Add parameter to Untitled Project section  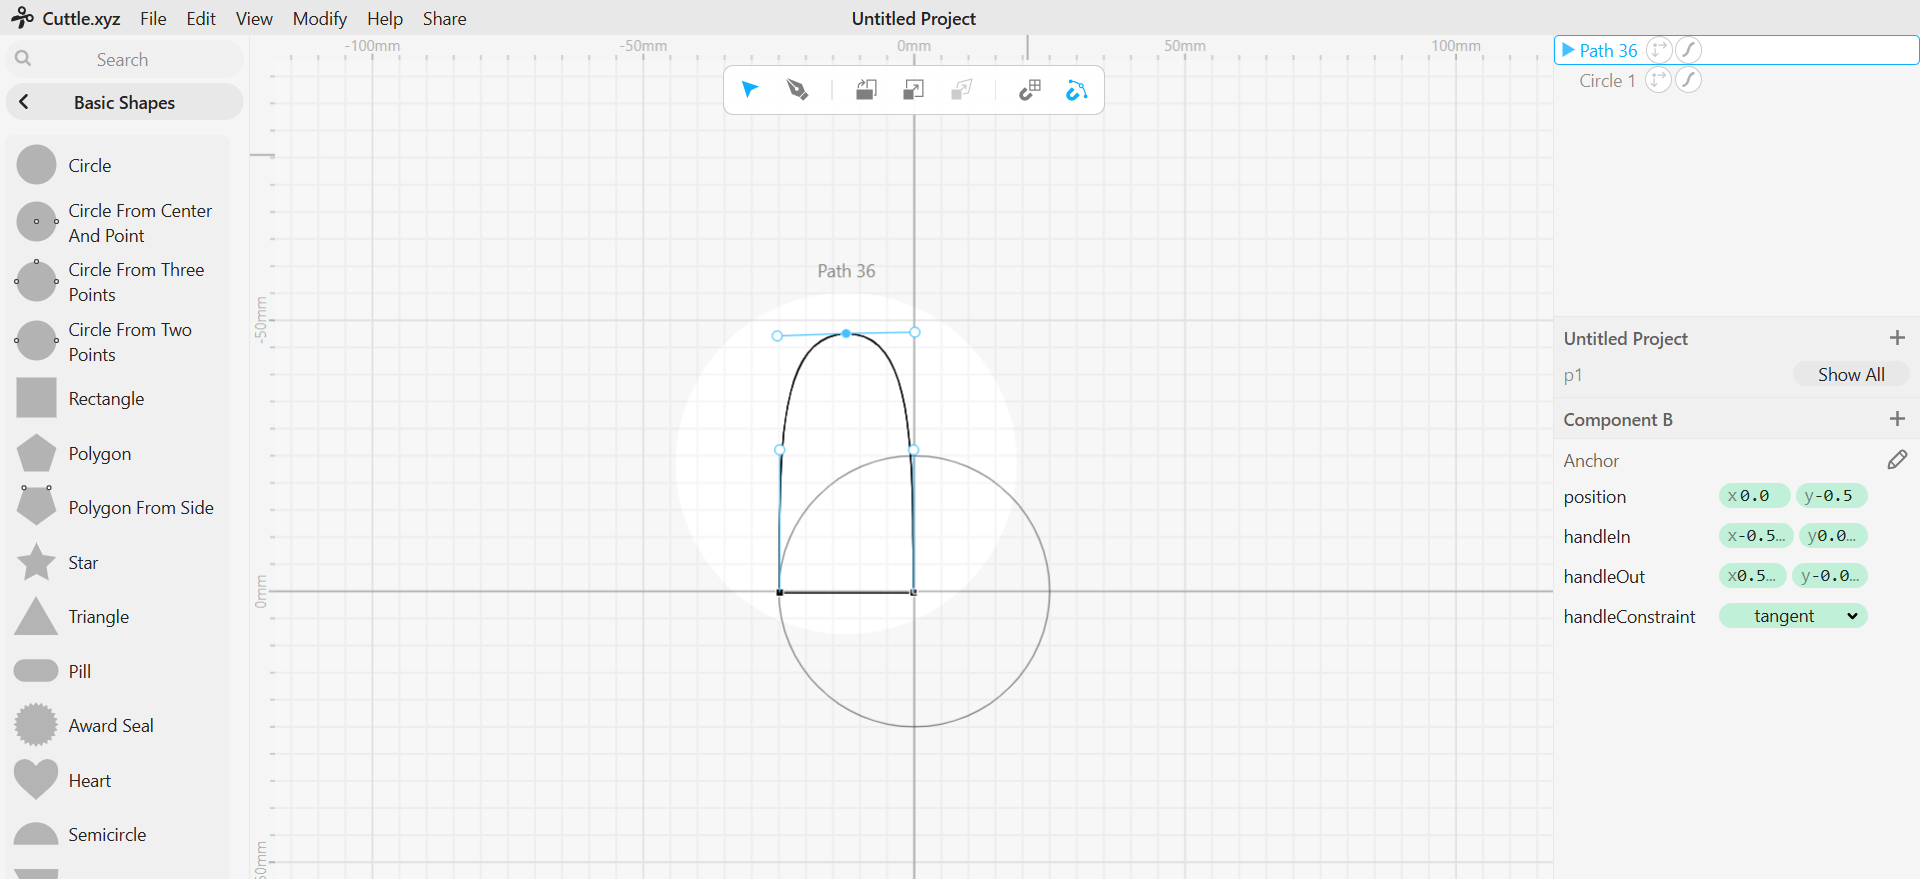1897,338
